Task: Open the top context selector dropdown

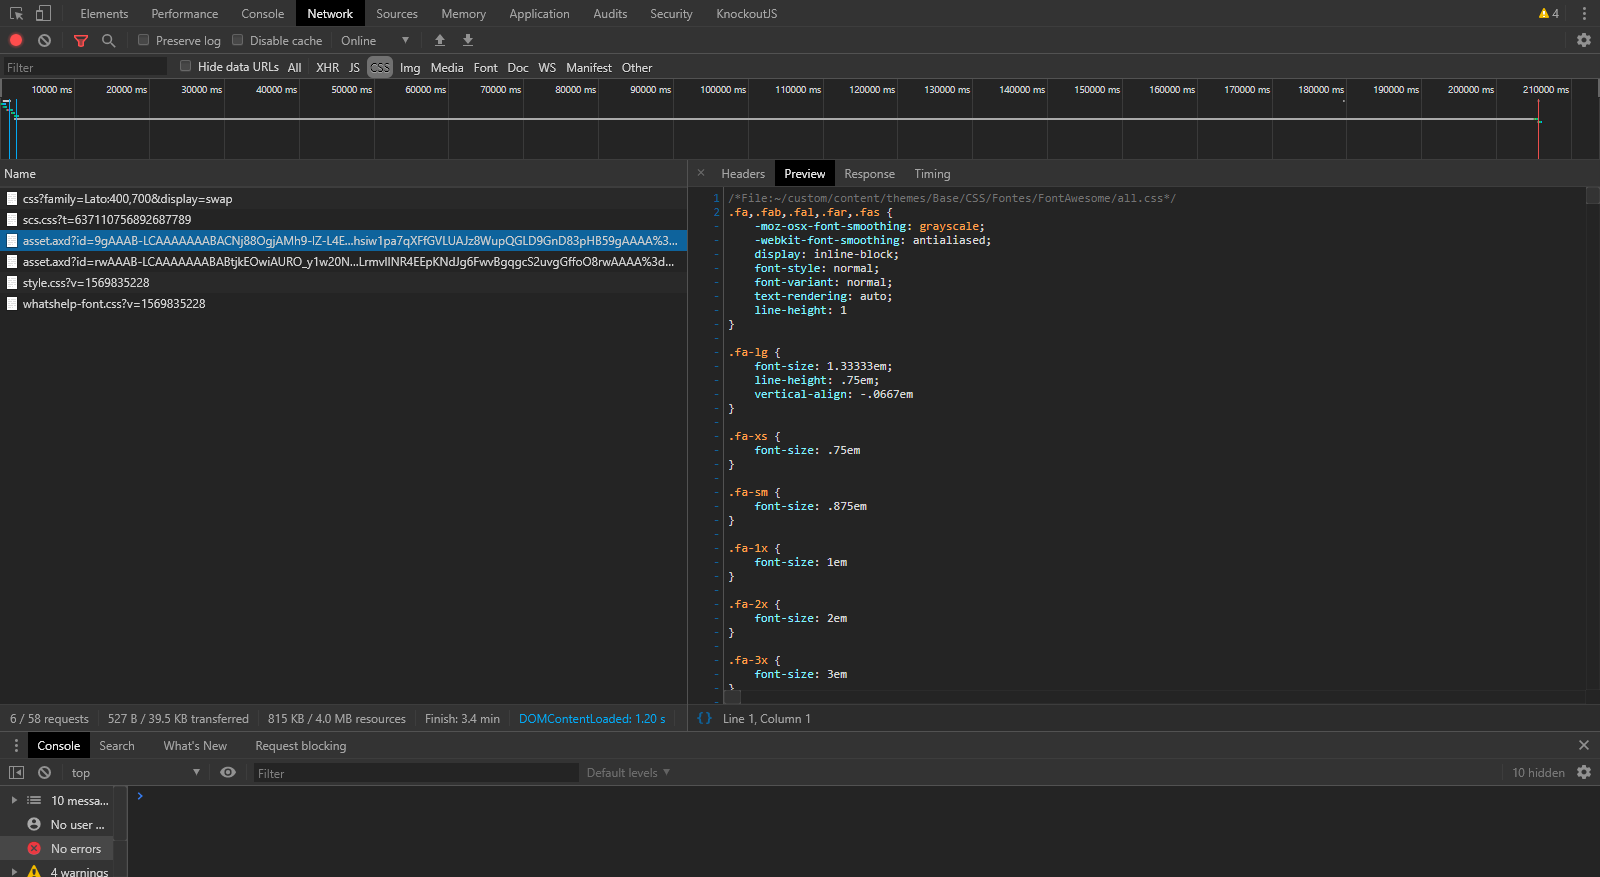Action: pyautogui.click(x=135, y=772)
